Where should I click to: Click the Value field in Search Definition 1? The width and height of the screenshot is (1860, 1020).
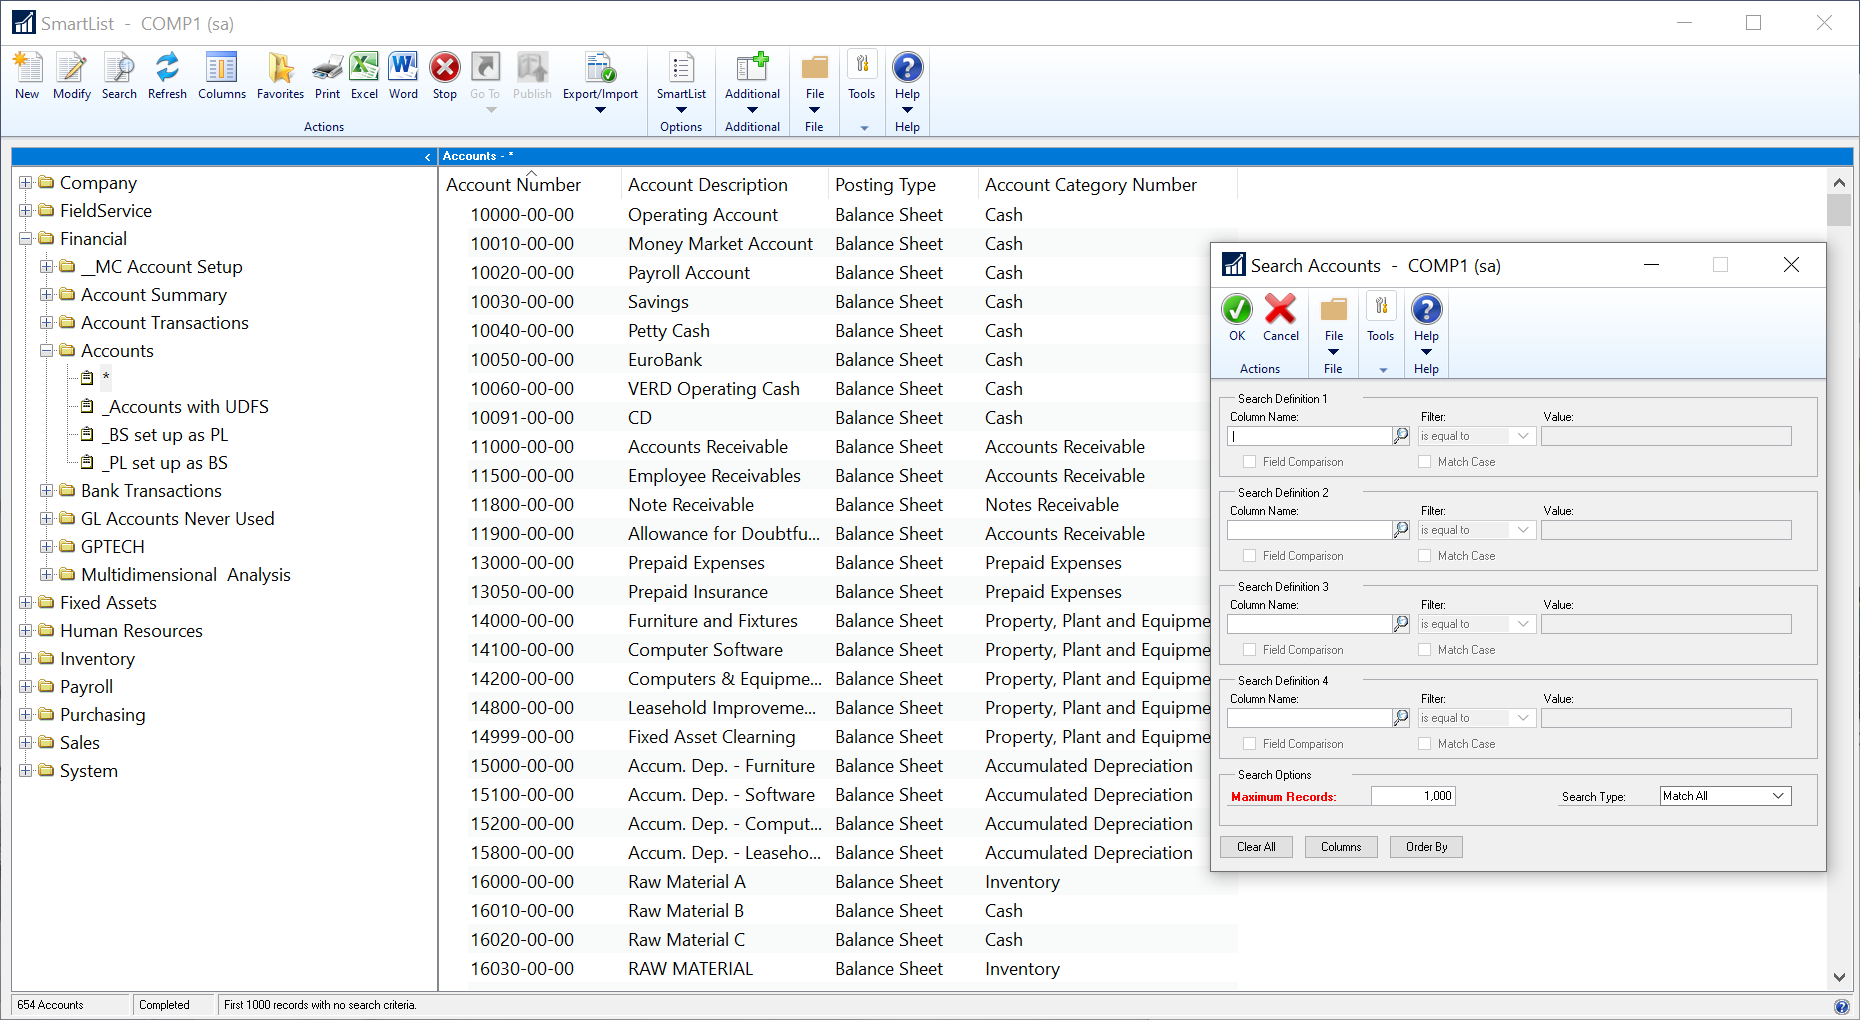[x=1665, y=435]
